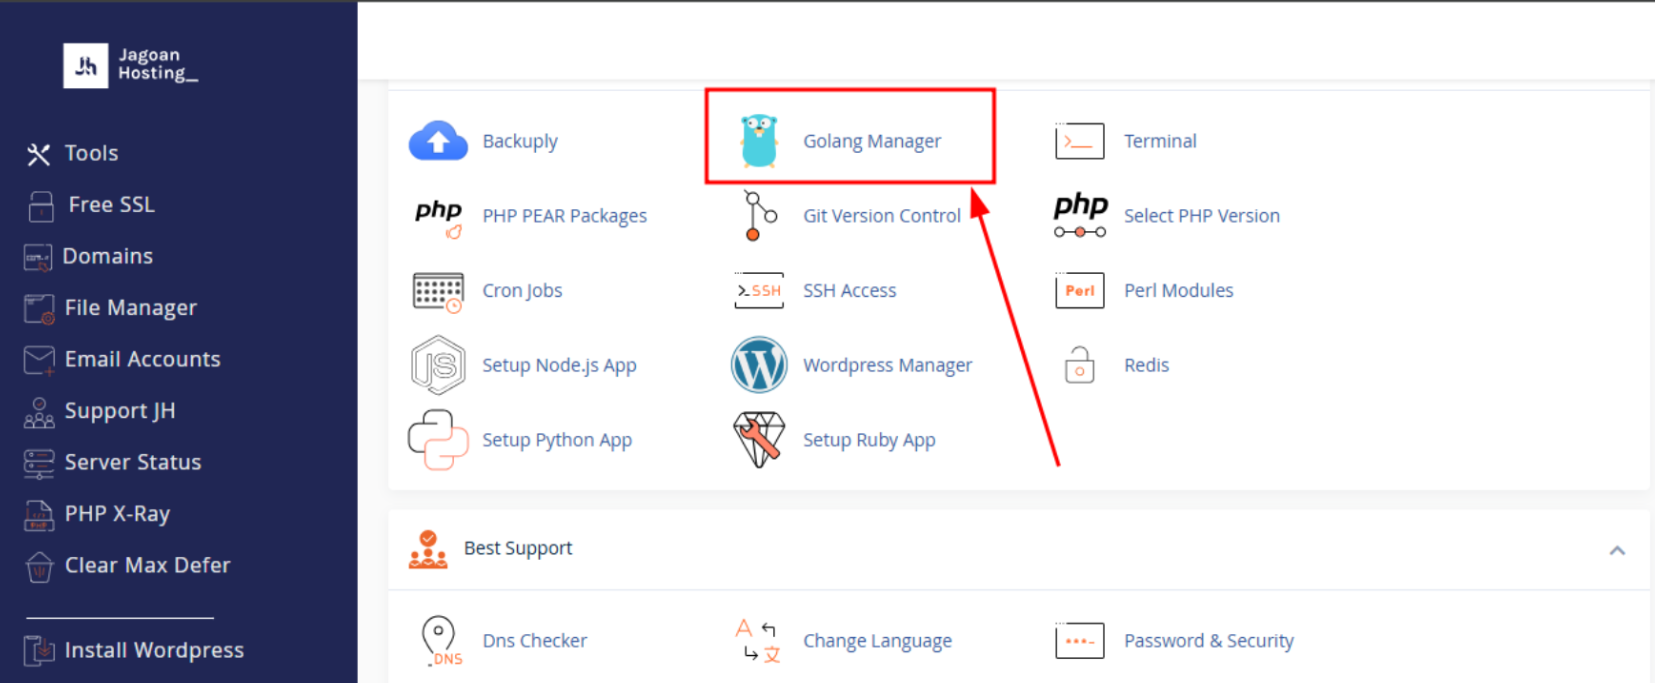The width and height of the screenshot is (1655, 683).
Task: Collapse the Best Support section chevron
Action: click(1617, 550)
